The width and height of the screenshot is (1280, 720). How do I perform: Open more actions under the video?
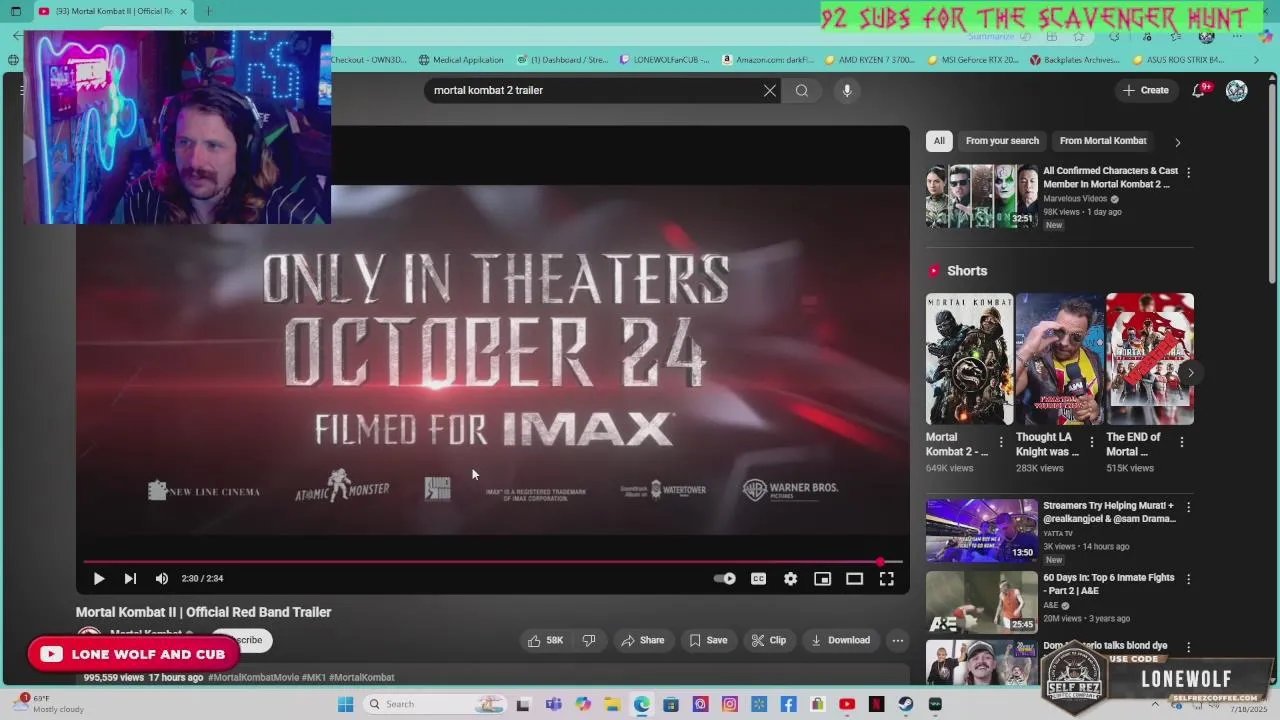pos(898,640)
